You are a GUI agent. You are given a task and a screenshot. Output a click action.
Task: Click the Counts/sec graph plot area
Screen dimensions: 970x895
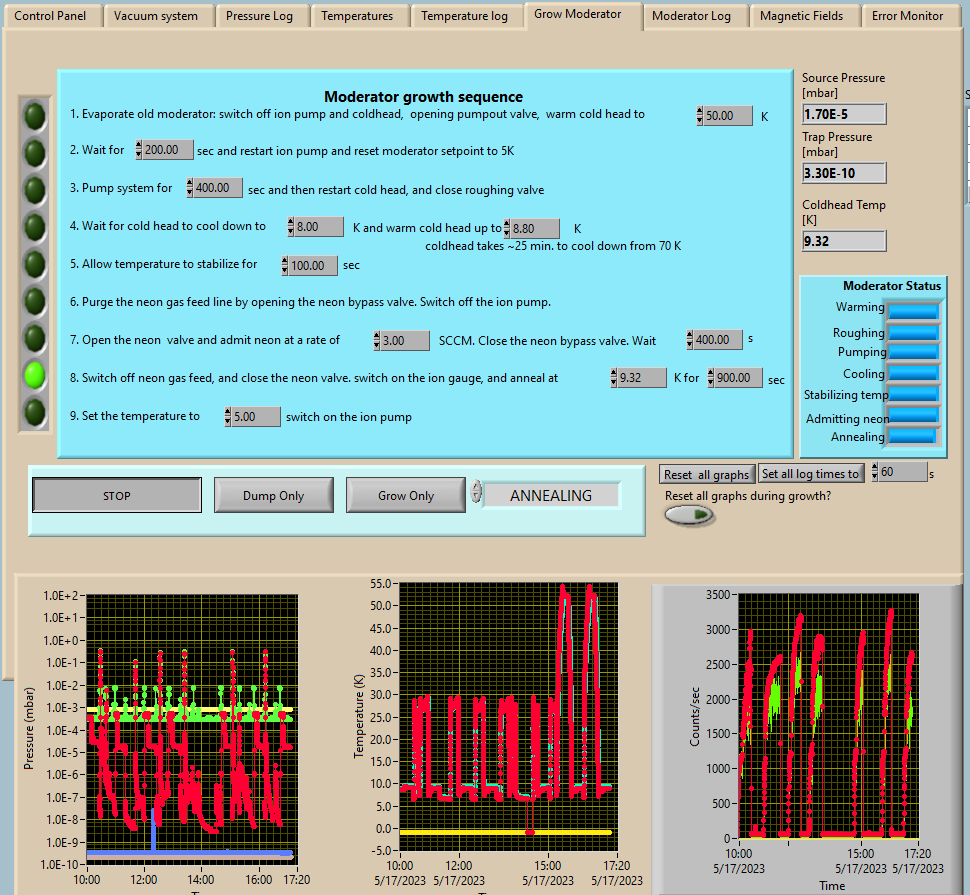(x=827, y=715)
